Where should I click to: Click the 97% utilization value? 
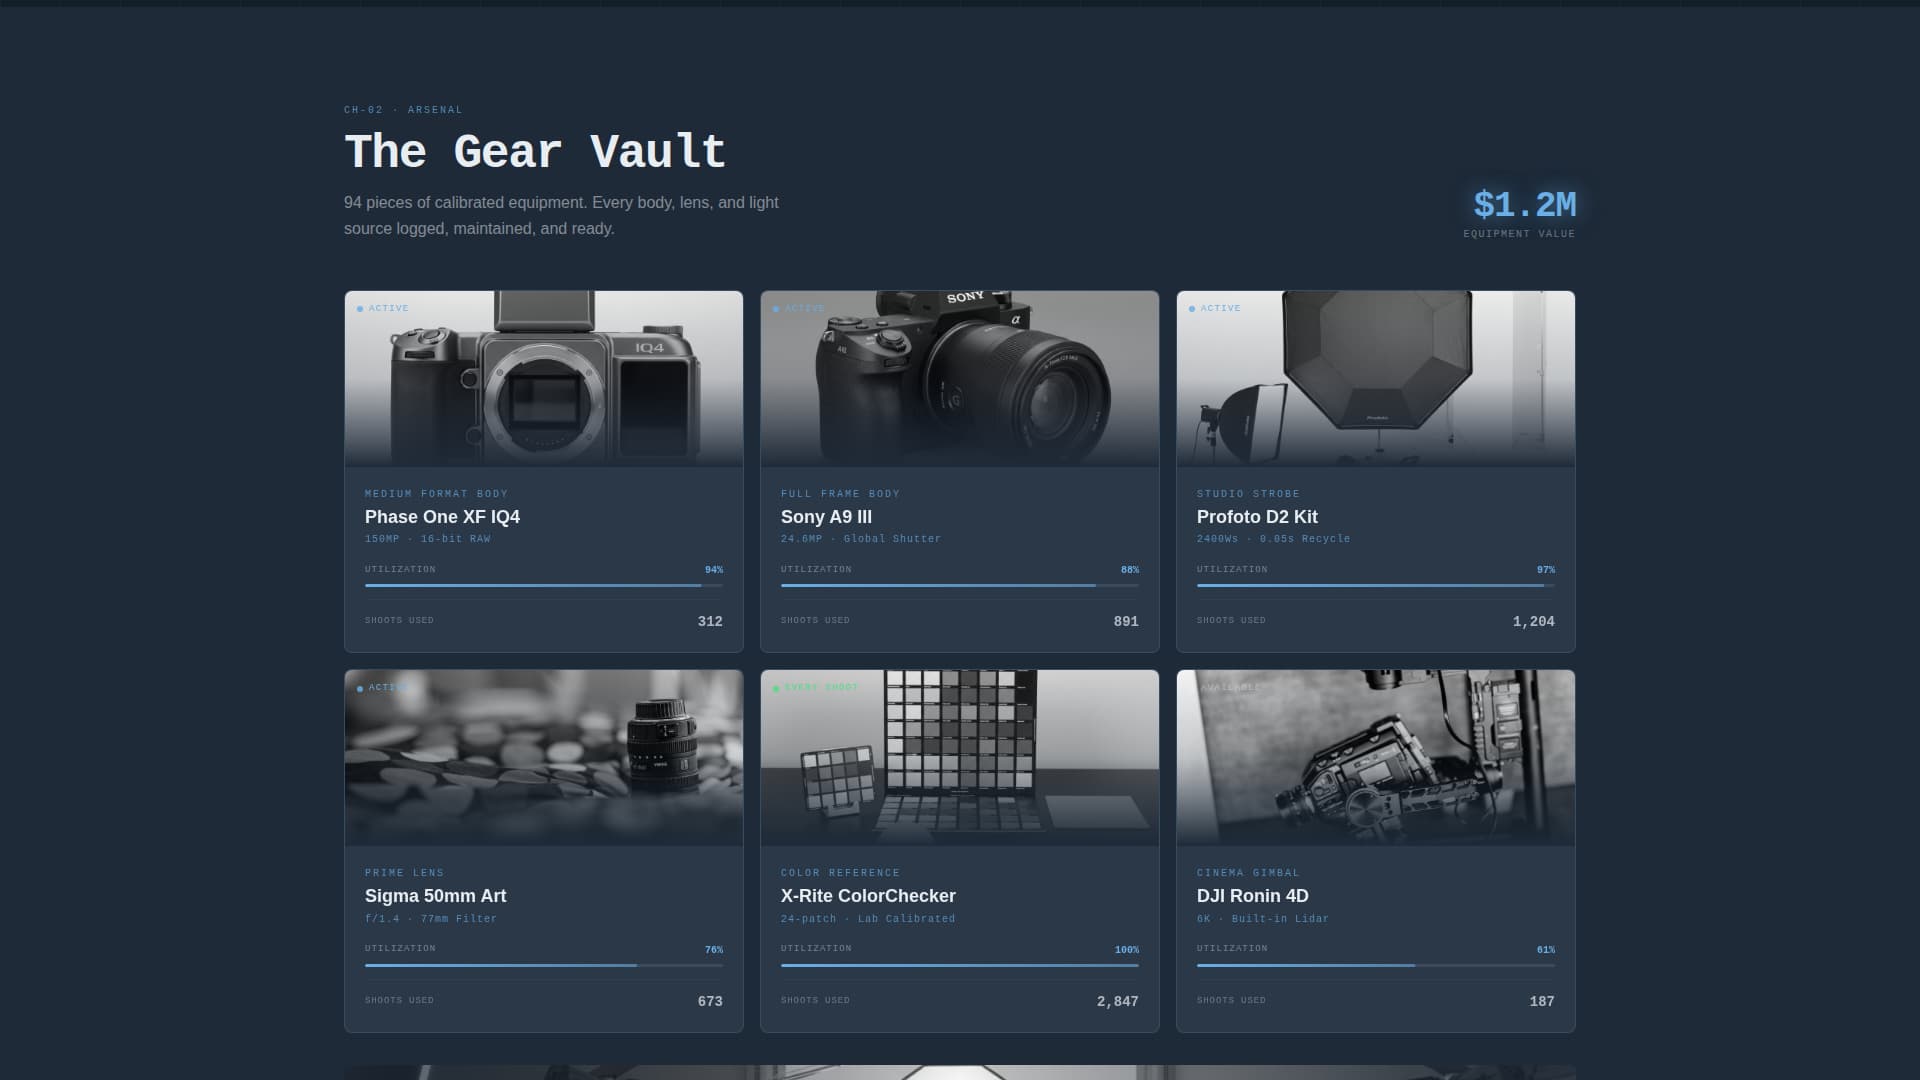coord(1546,570)
